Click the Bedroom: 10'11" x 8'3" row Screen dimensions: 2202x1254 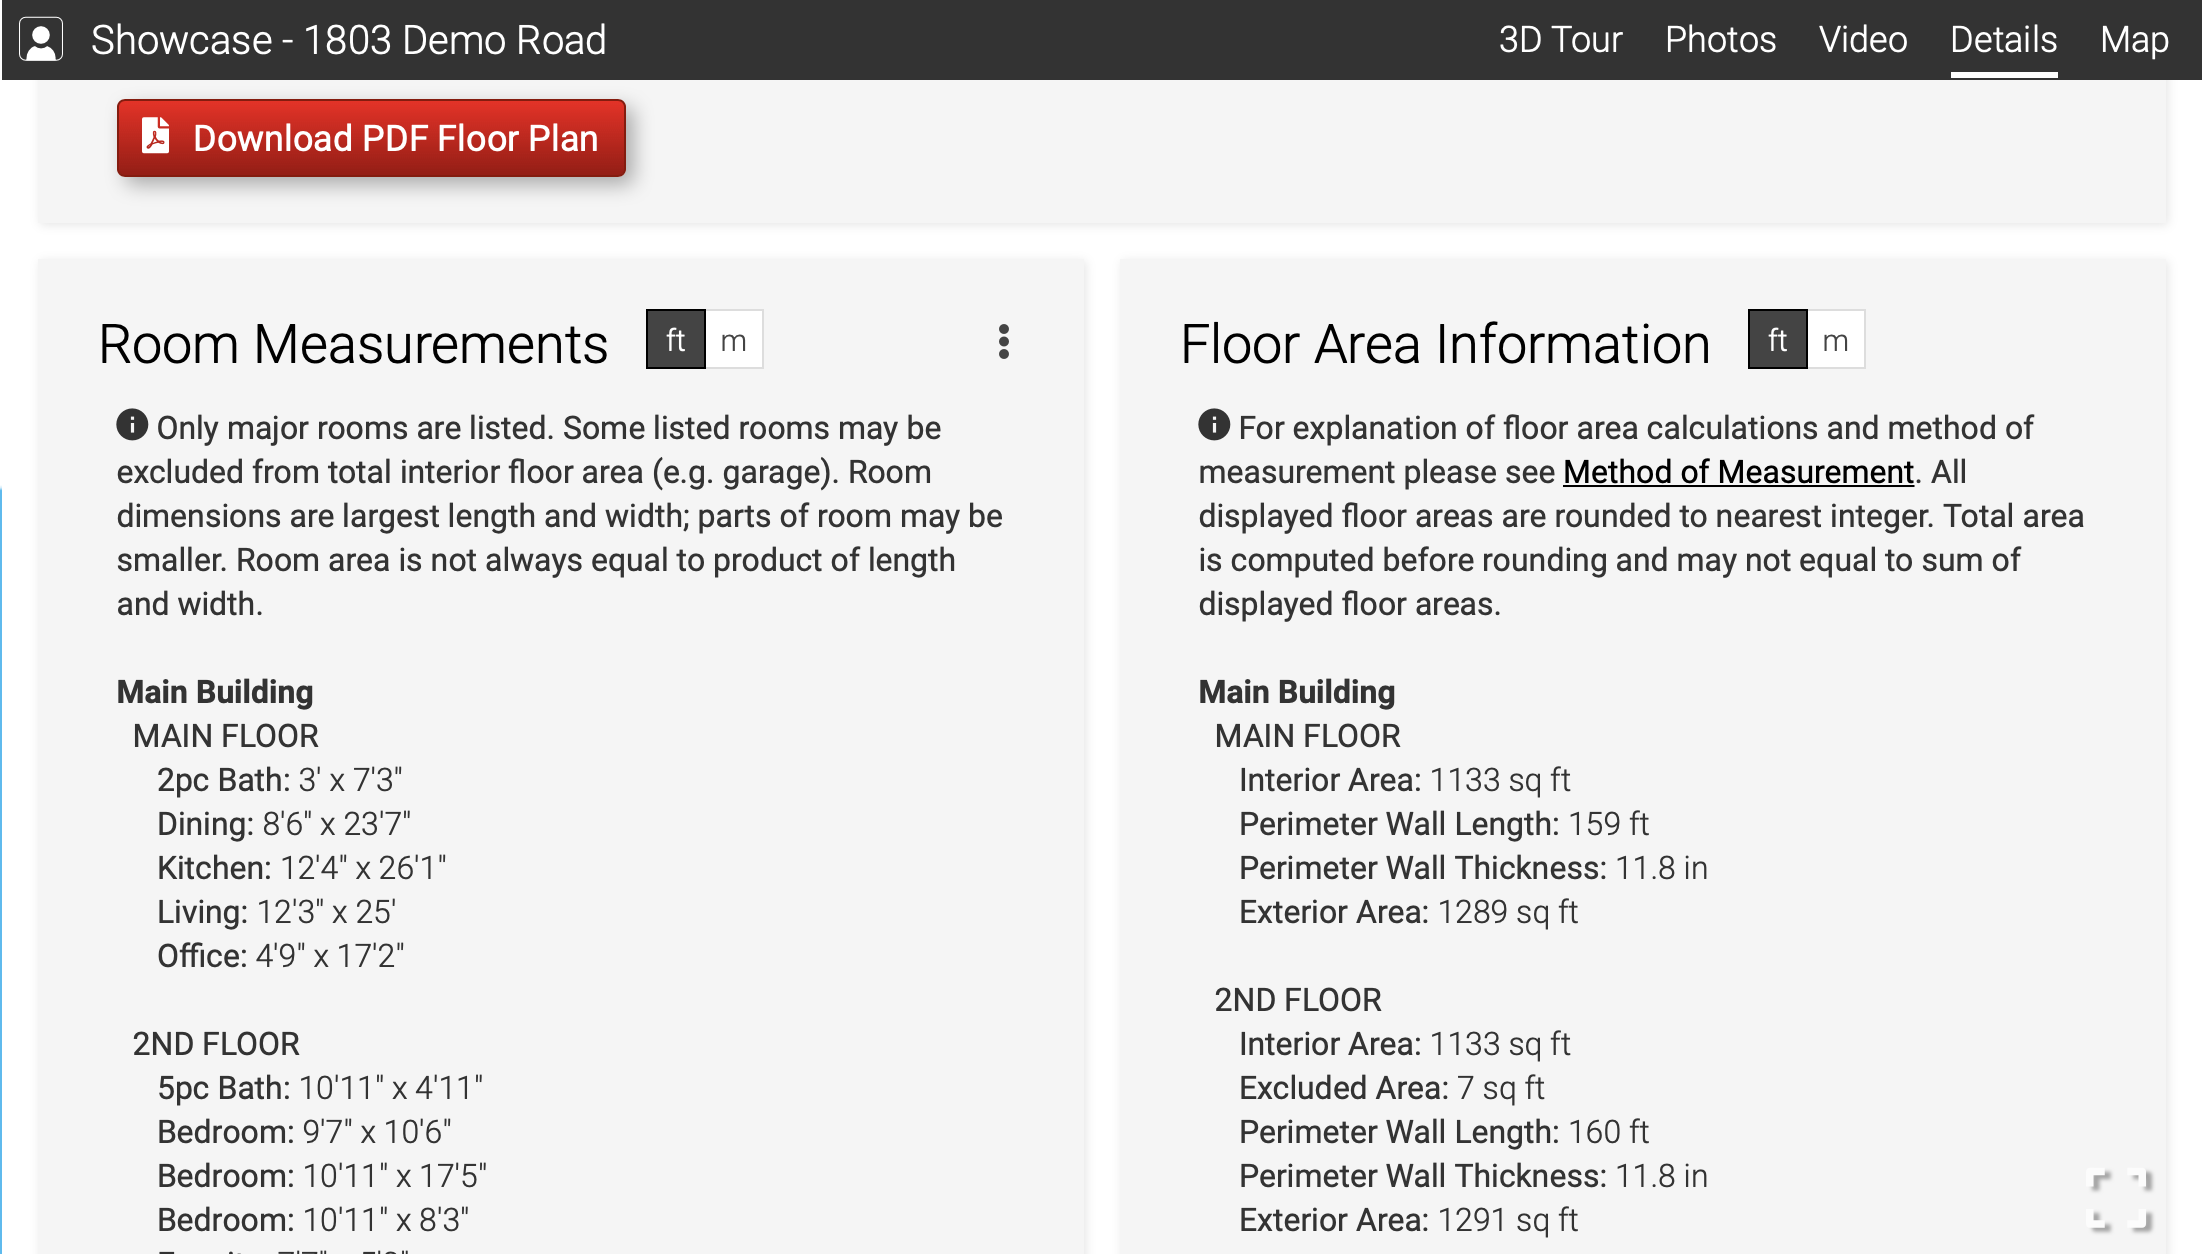[313, 1220]
